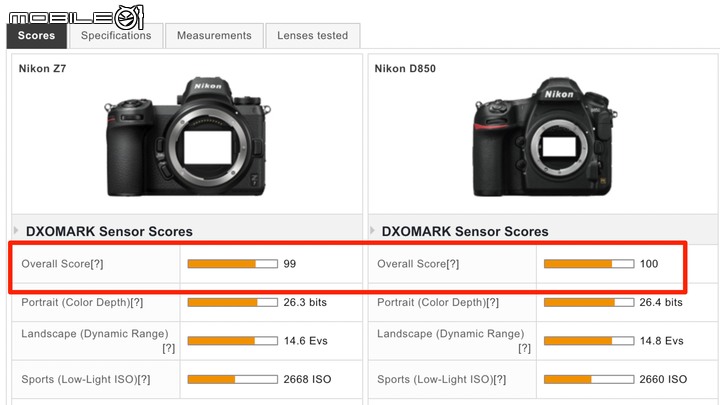Select the 14.8 Evs value

tap(662, 341)
